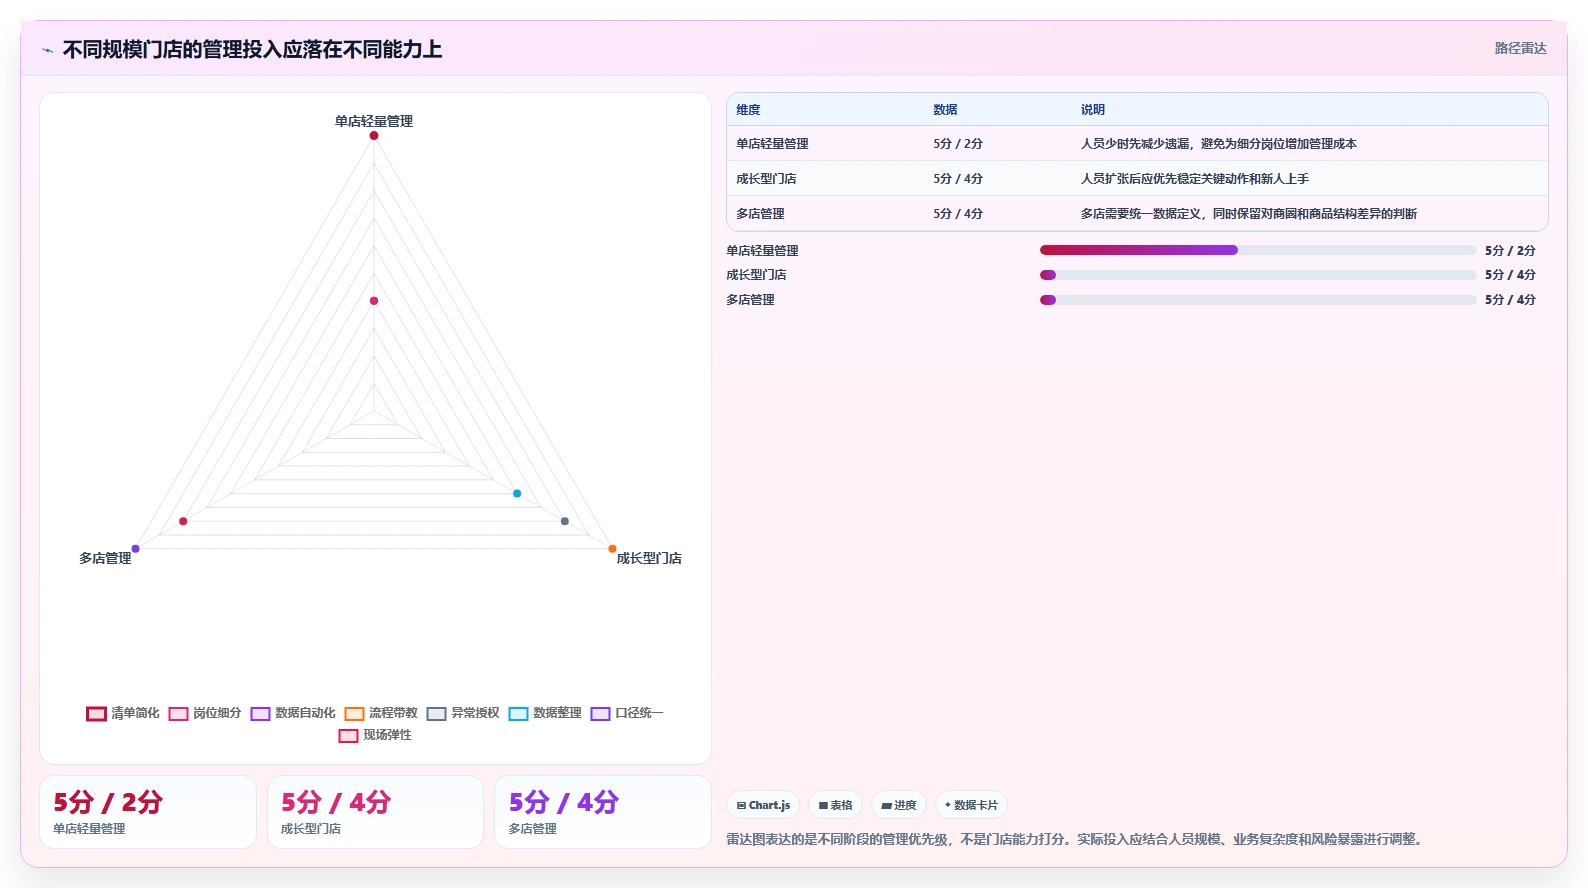Click the small icon before the card title

[47, 50]
